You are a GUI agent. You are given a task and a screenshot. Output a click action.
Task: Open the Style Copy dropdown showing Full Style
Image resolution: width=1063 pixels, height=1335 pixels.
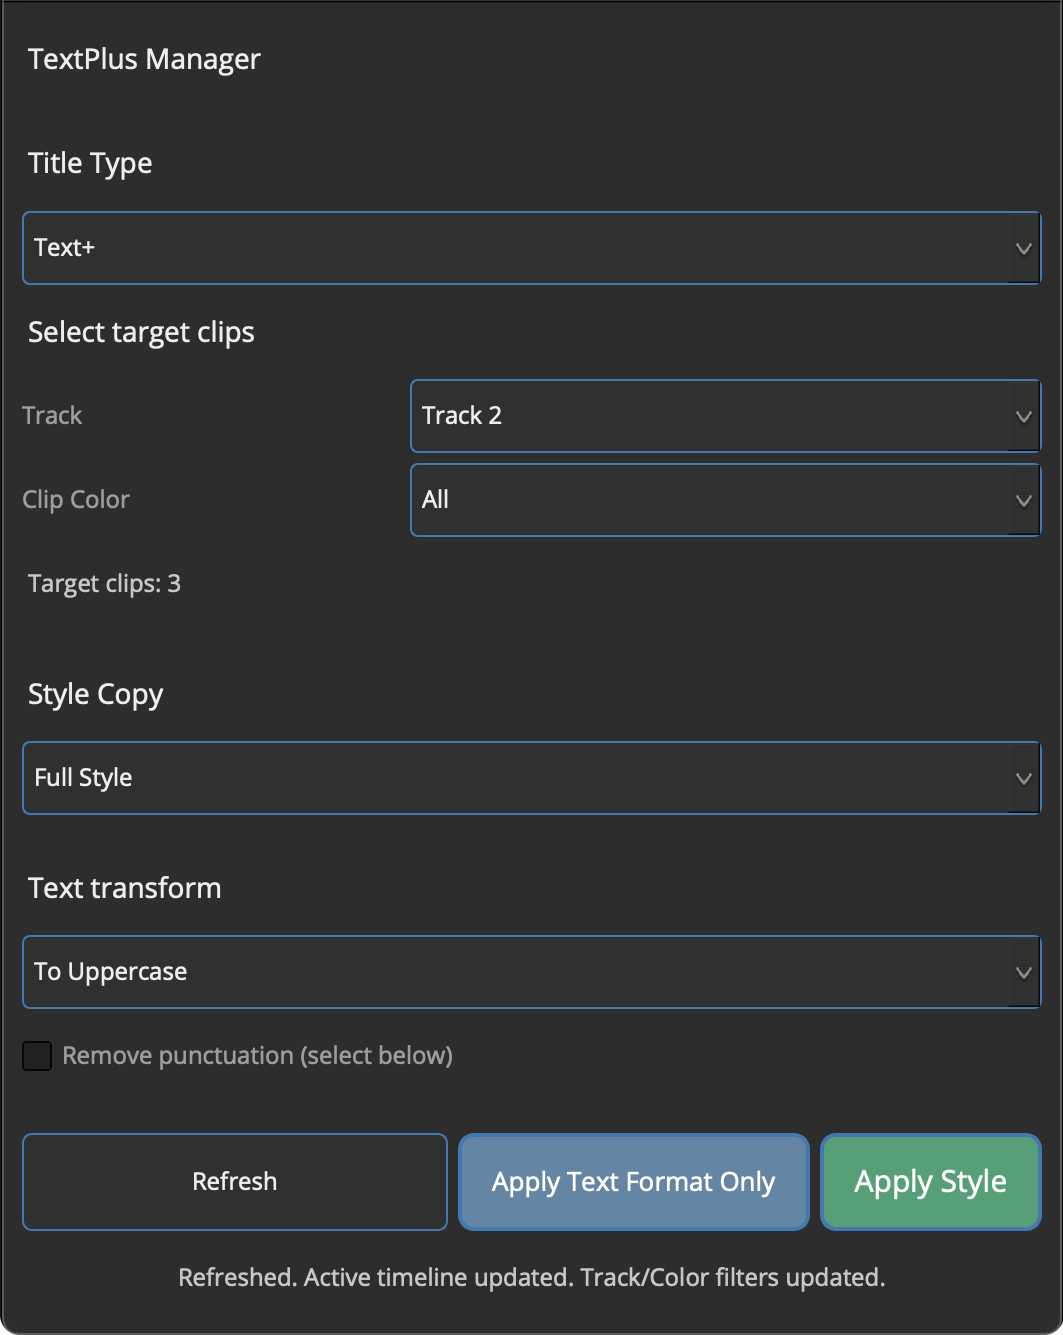tap(531, 778)
